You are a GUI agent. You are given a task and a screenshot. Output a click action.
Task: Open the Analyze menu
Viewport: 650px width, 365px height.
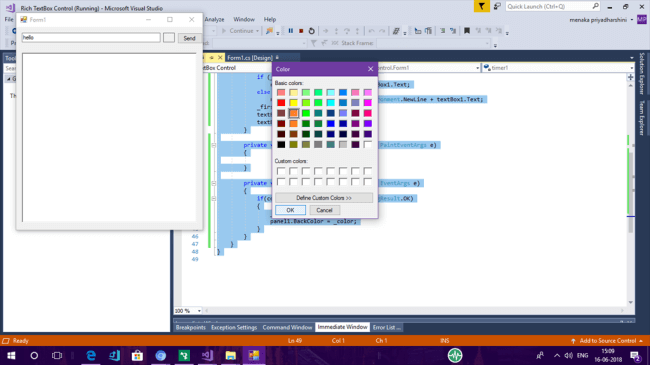214,19
